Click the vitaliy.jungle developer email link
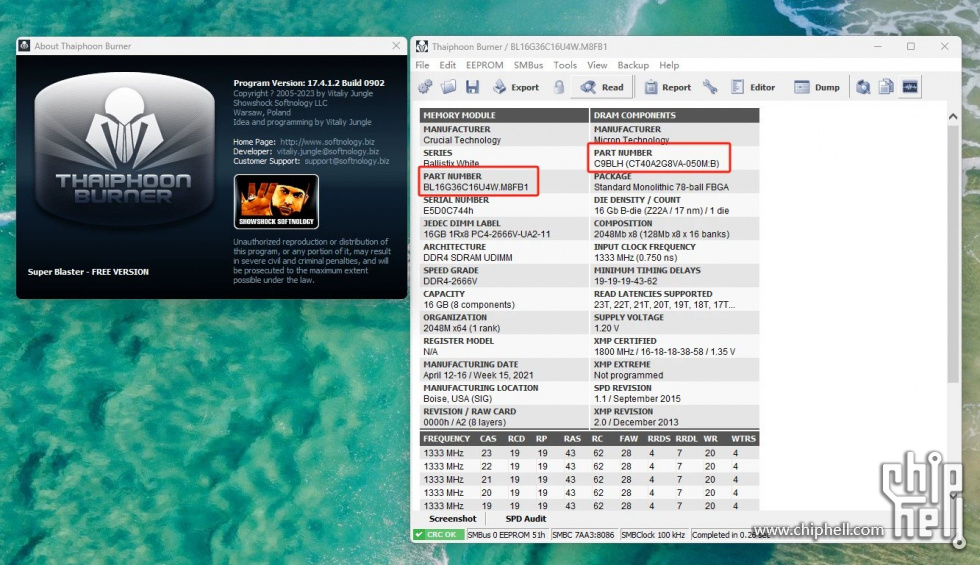 point(328,151)
